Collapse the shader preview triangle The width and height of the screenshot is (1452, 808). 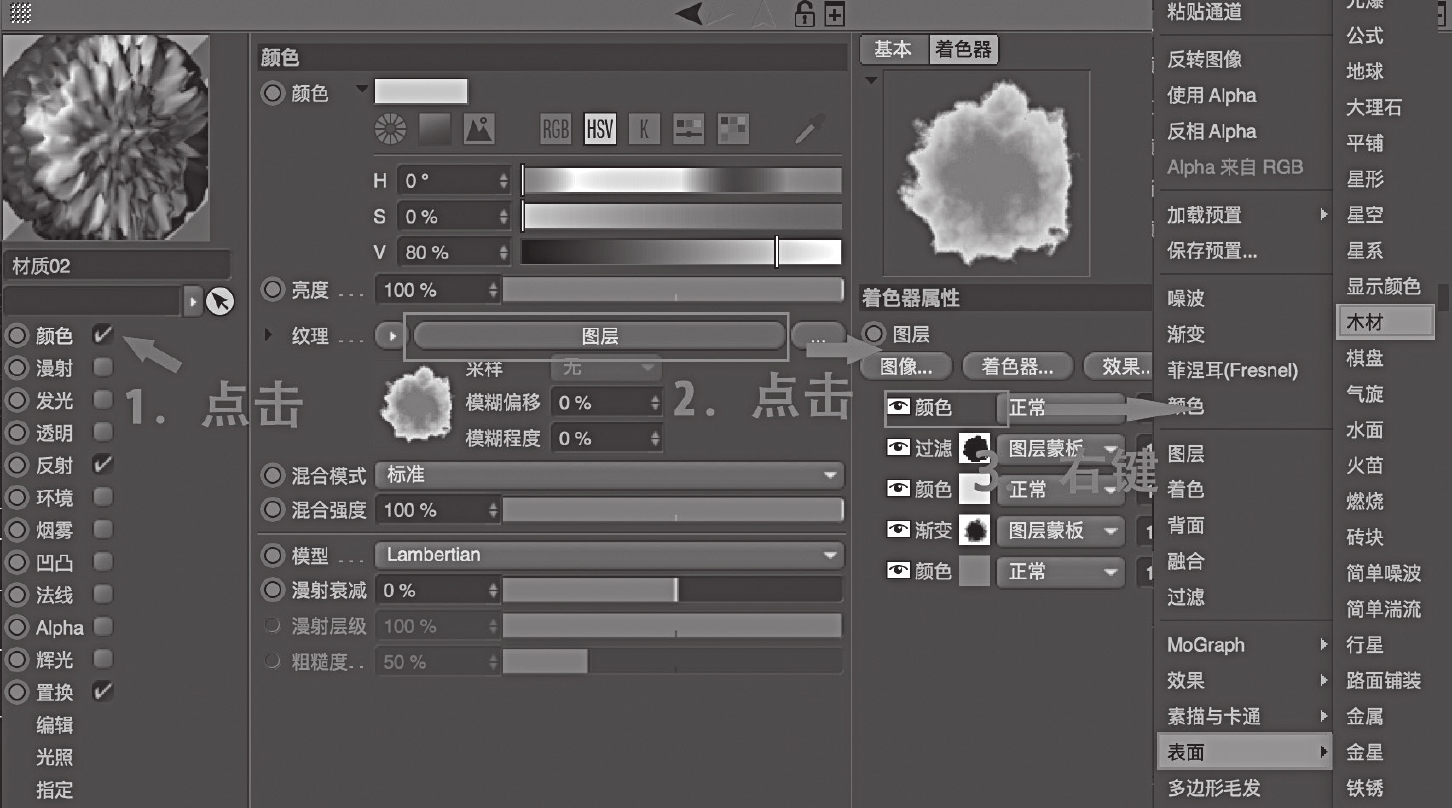pos(871,80)
